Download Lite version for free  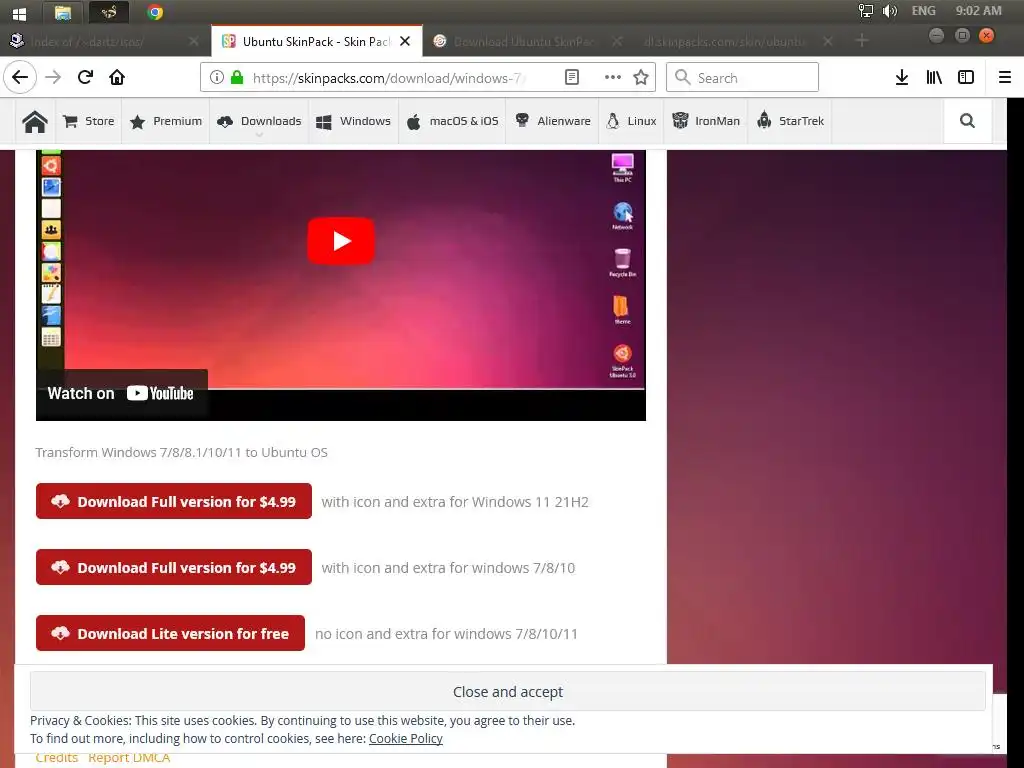[170, 633]
